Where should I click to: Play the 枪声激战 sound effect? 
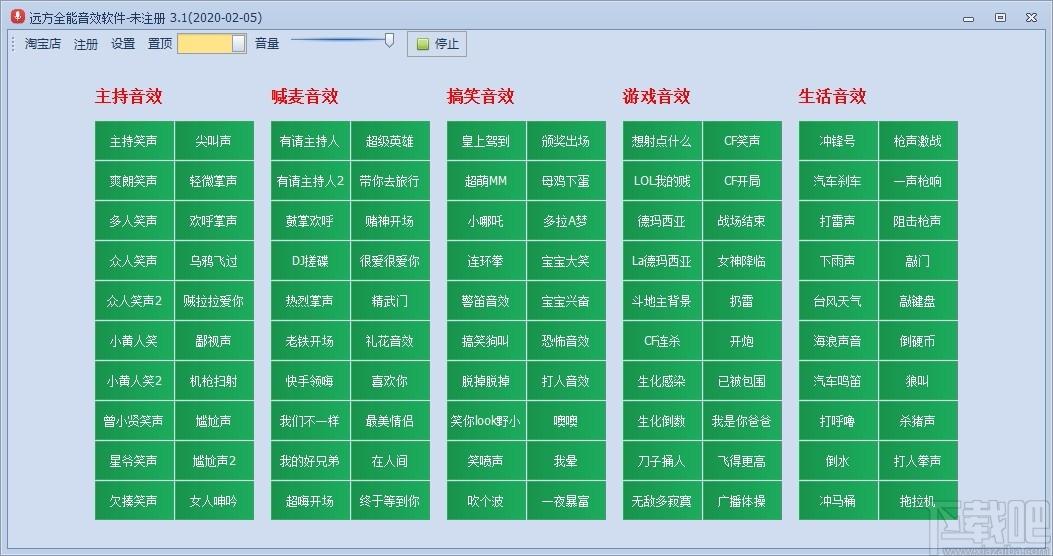[918, 141]
